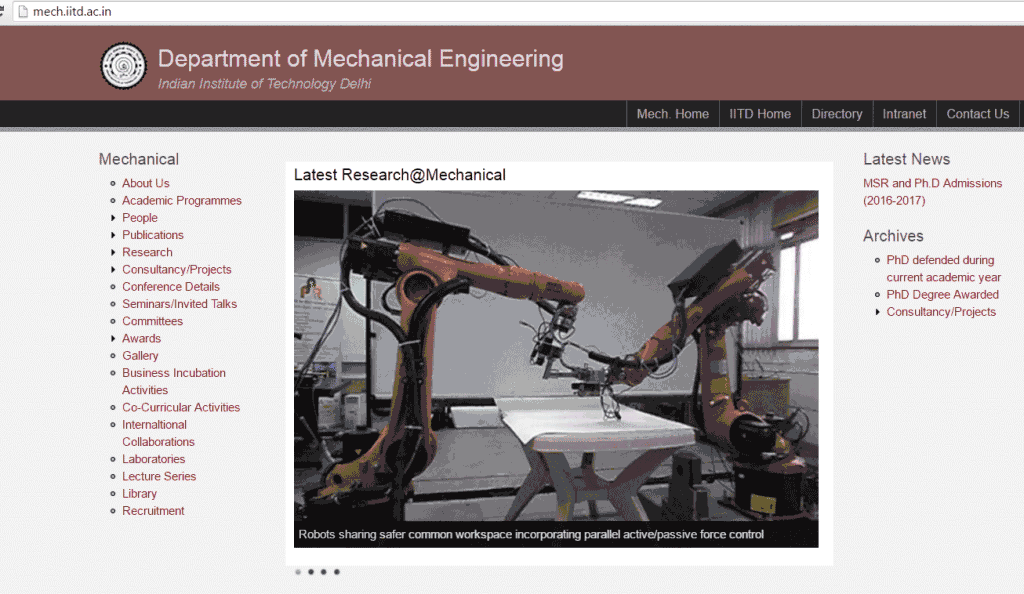
Task: Expand the Publications arrow in sidebar
Action: point(113,235)
